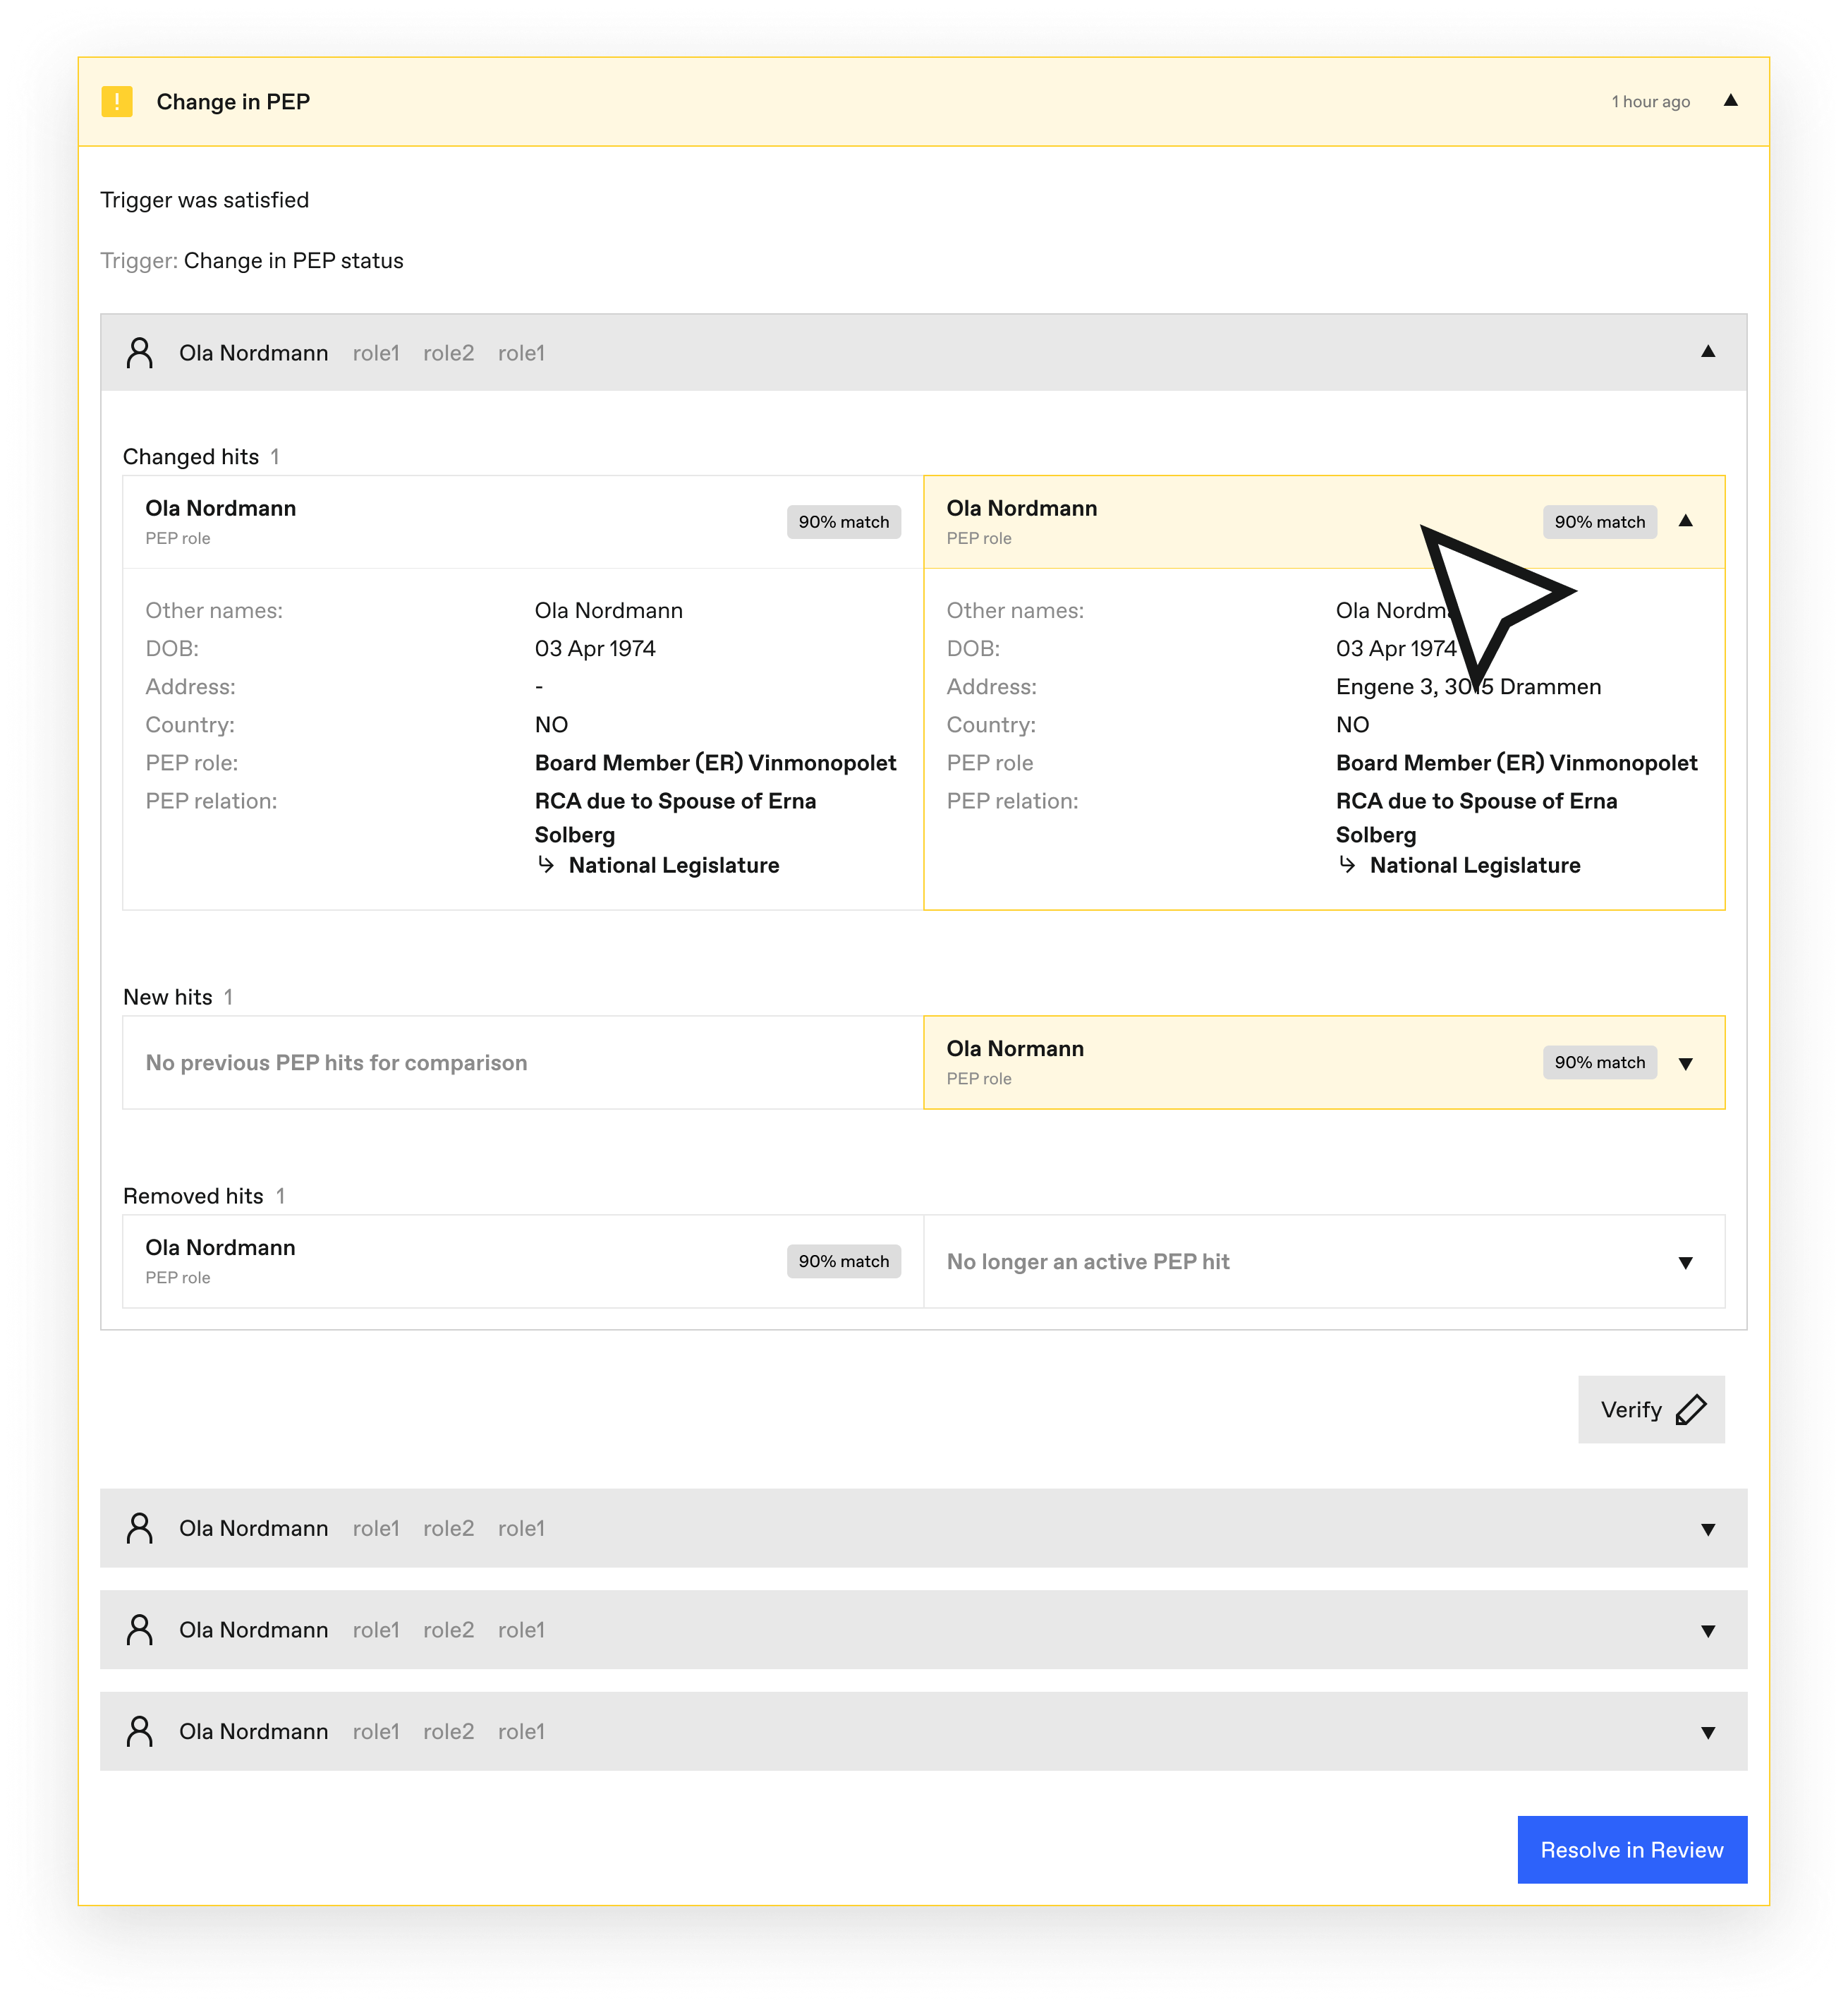Click the person icon in the last Ola Nordmann row

[x=140, y=1731]
